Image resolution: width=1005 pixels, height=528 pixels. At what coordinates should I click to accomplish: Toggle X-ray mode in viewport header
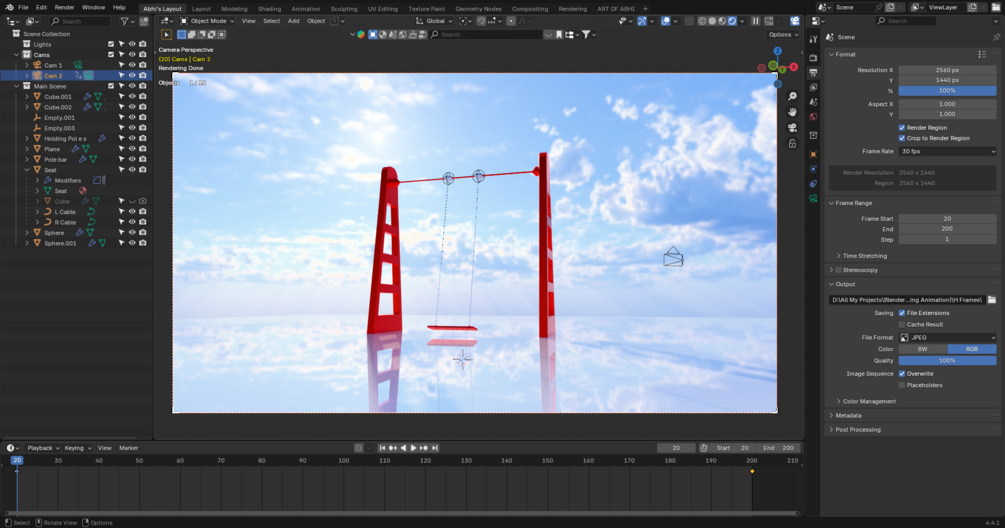click(688, 21)
